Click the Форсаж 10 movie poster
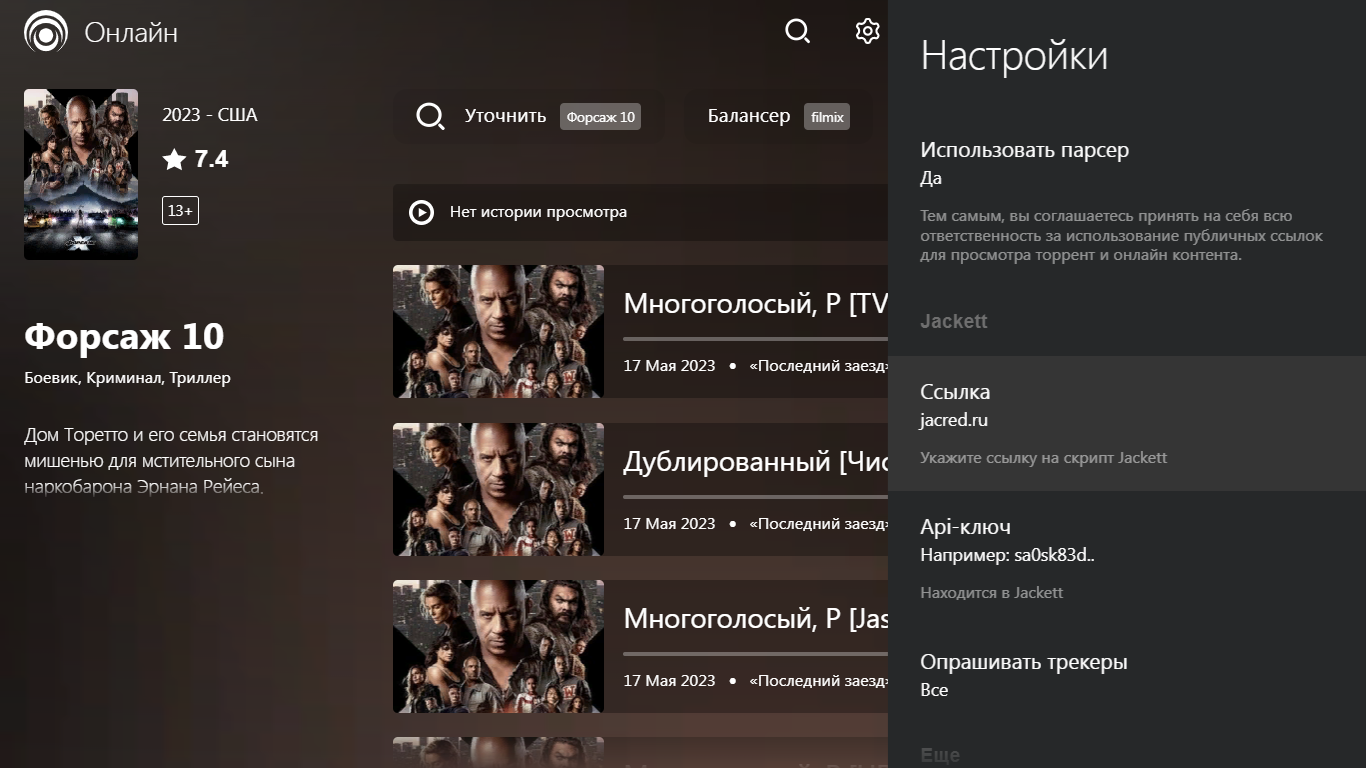 pos(81,175)
